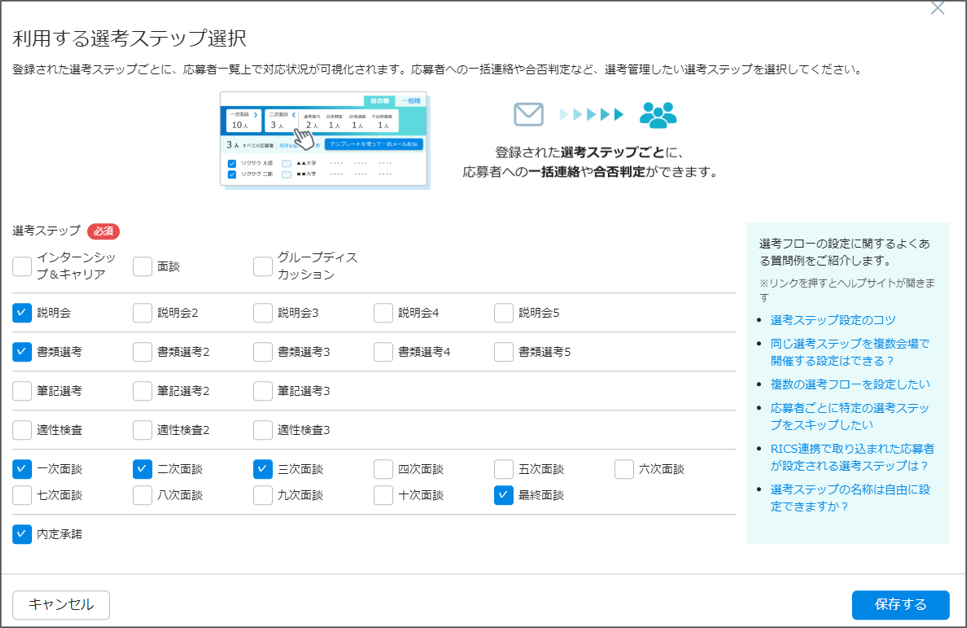Viewport: 967px width, 628px height.
Task: Open the 複数の選考フローを設定したい link
Action: click(x=850, y=384)
